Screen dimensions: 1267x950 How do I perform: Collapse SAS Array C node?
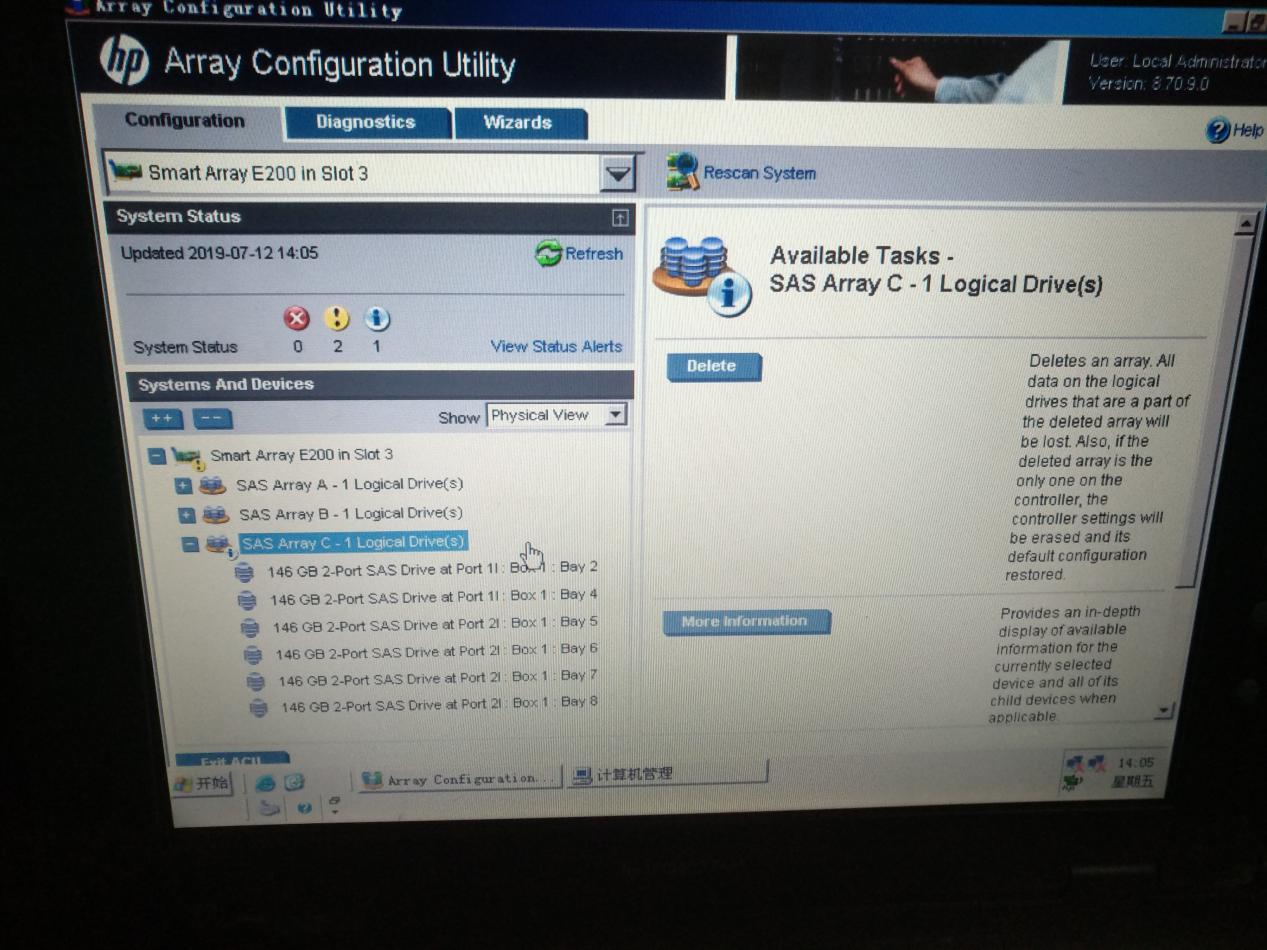190,545
